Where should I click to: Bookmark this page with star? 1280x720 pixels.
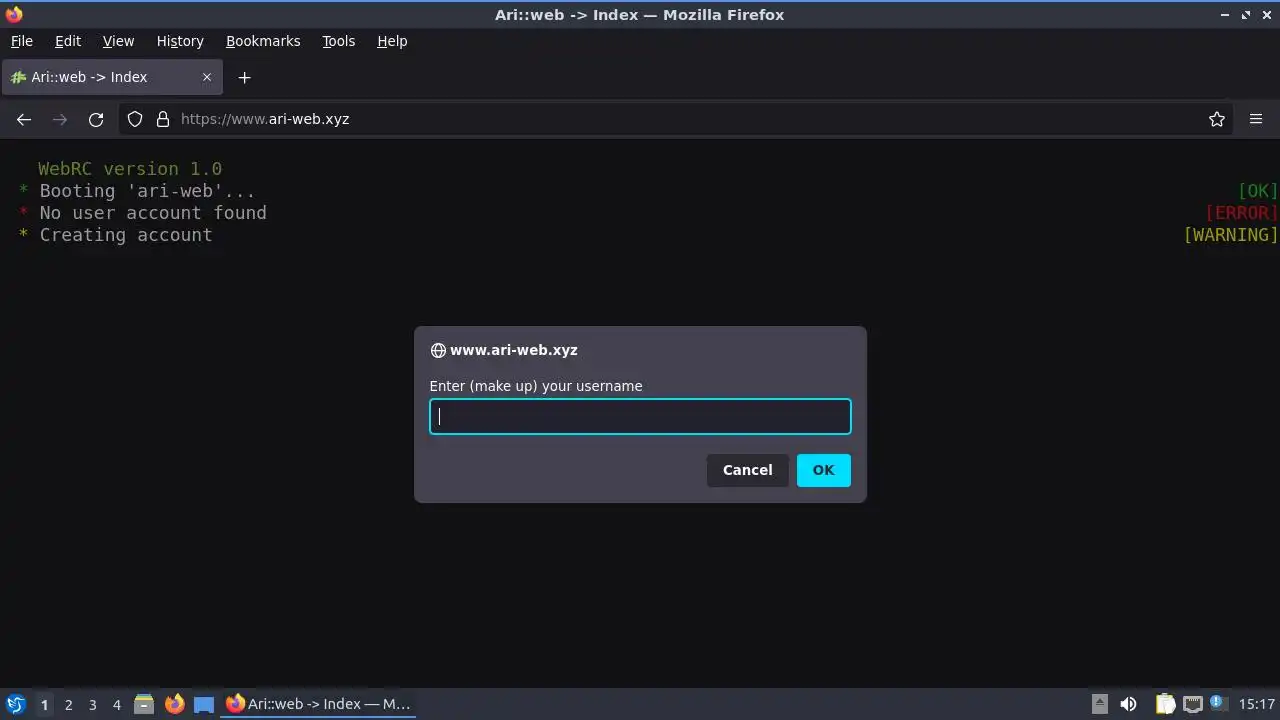coord(1217,119)
